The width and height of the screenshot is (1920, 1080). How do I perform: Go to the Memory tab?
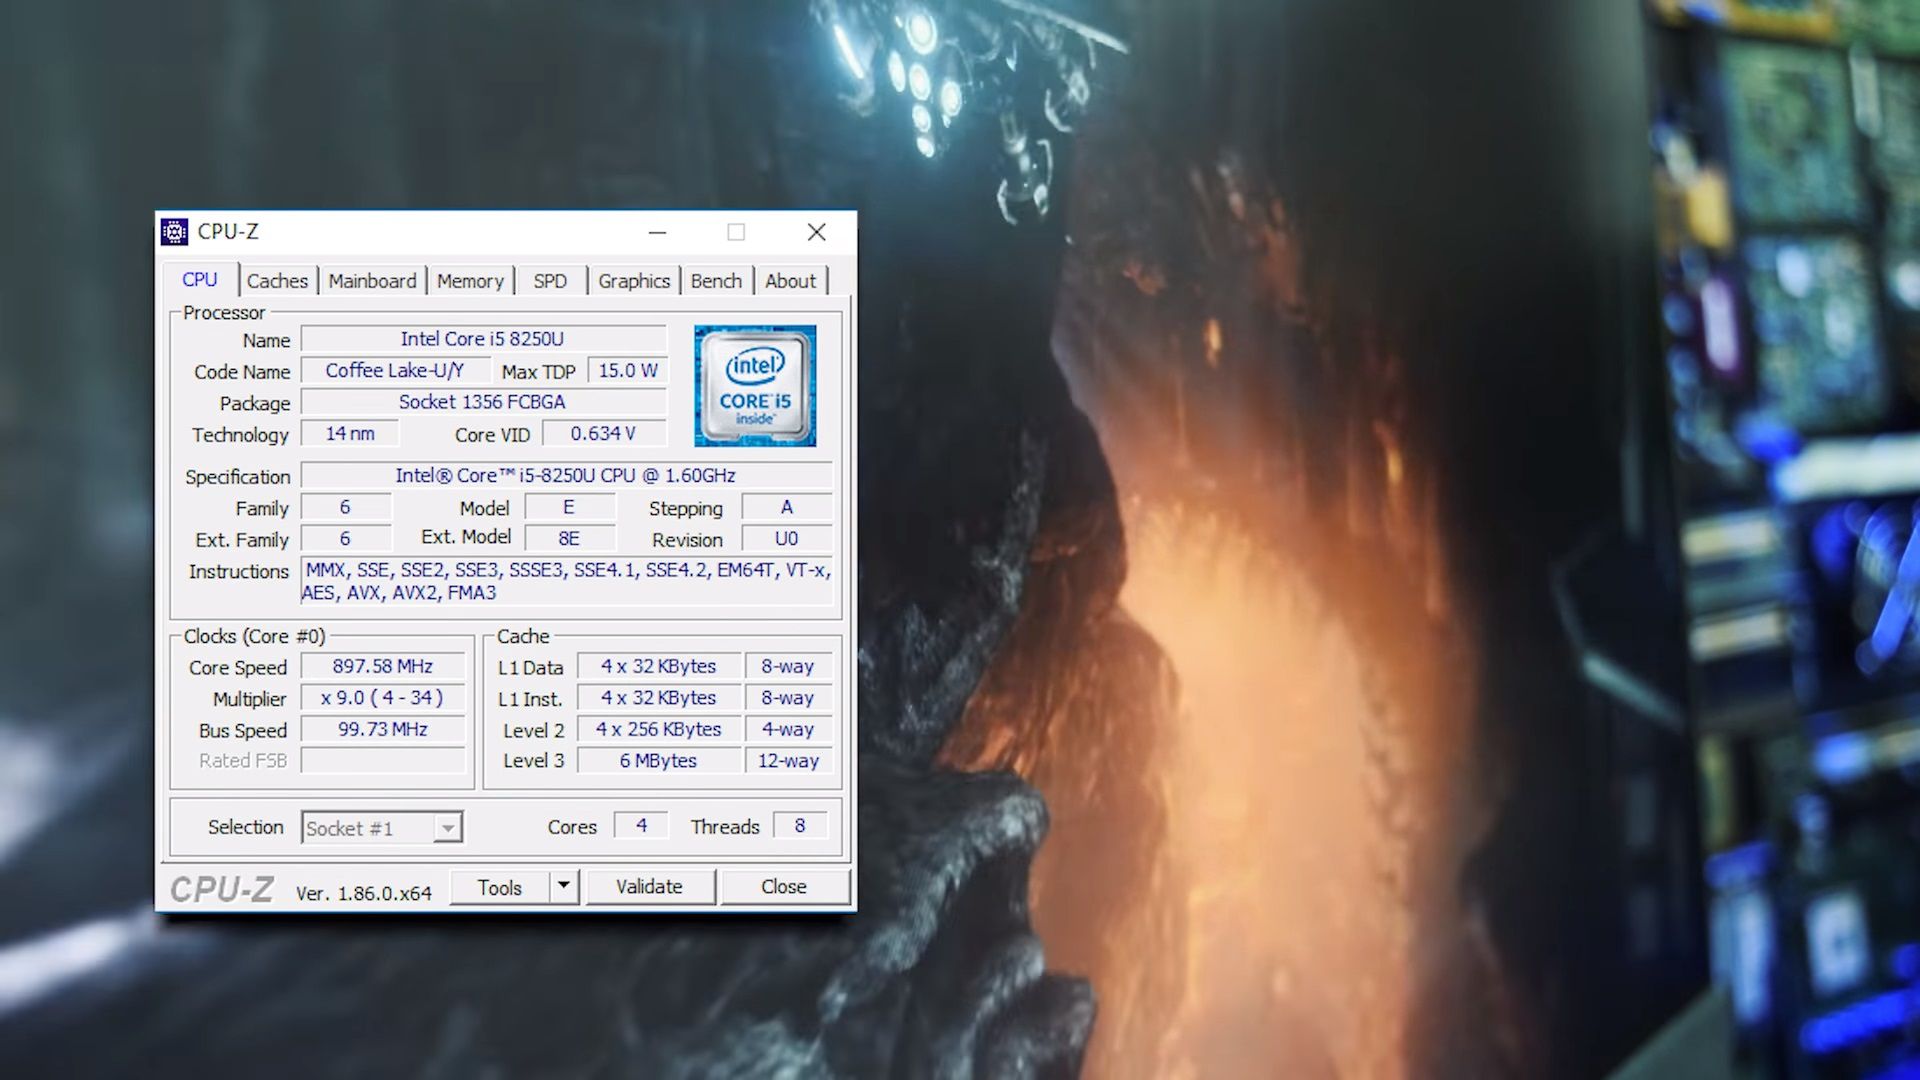470,281
